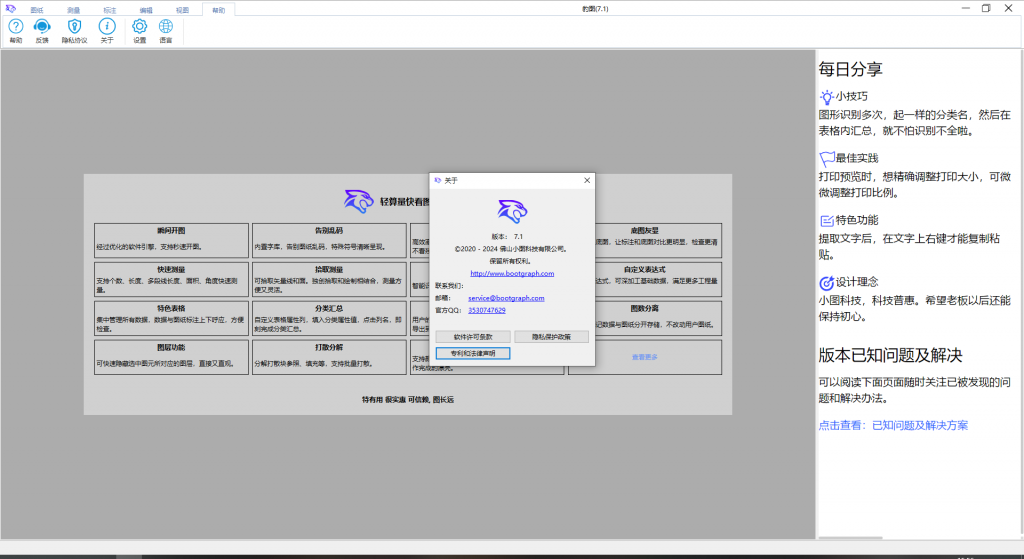
Task: Click the small icon in 关于 dialog title
Action: pyautogui.click(x=438, y=180)
